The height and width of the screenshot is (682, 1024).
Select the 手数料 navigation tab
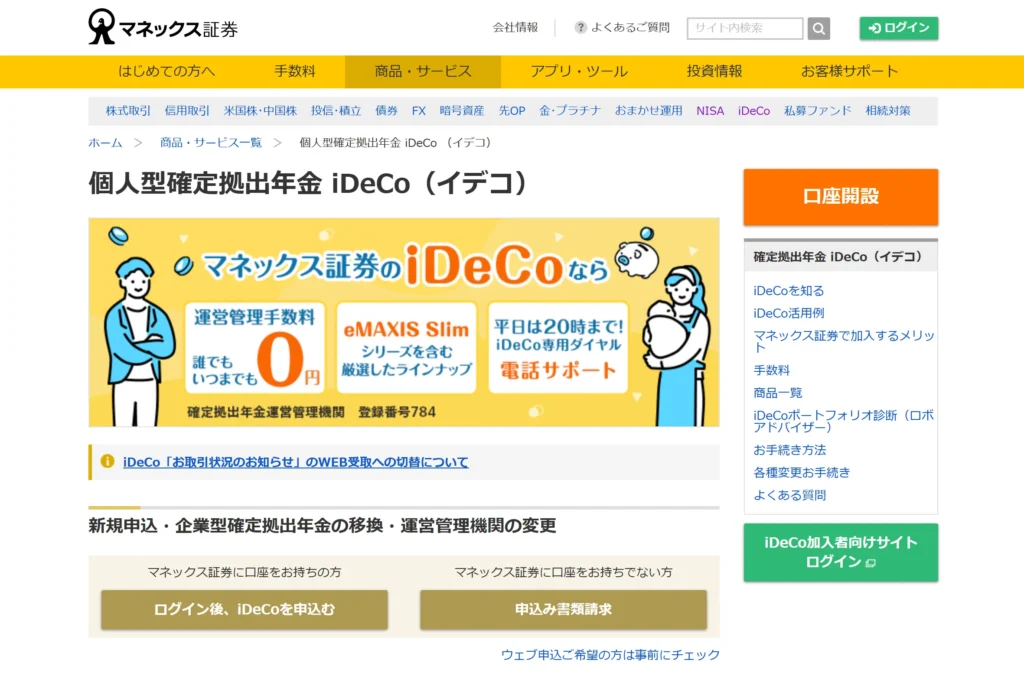[295, 71]
